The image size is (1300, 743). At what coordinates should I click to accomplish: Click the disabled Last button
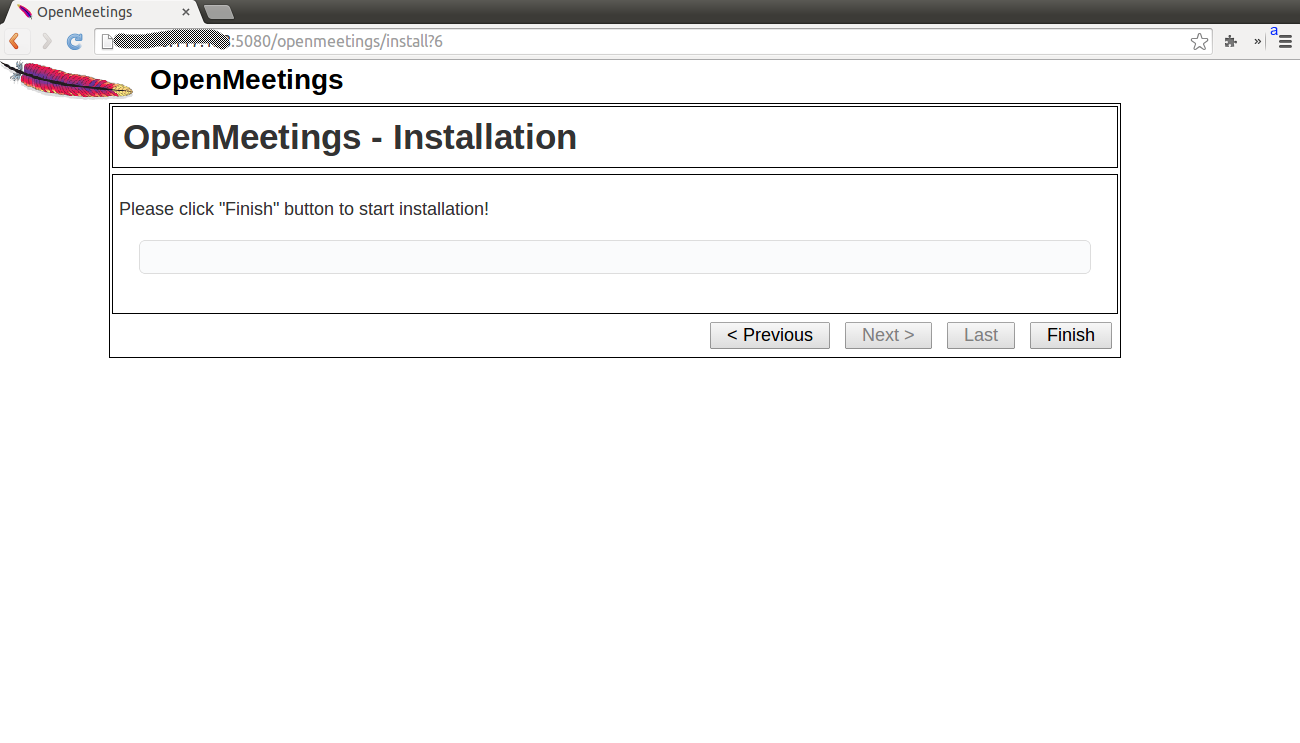click(981, 335)
